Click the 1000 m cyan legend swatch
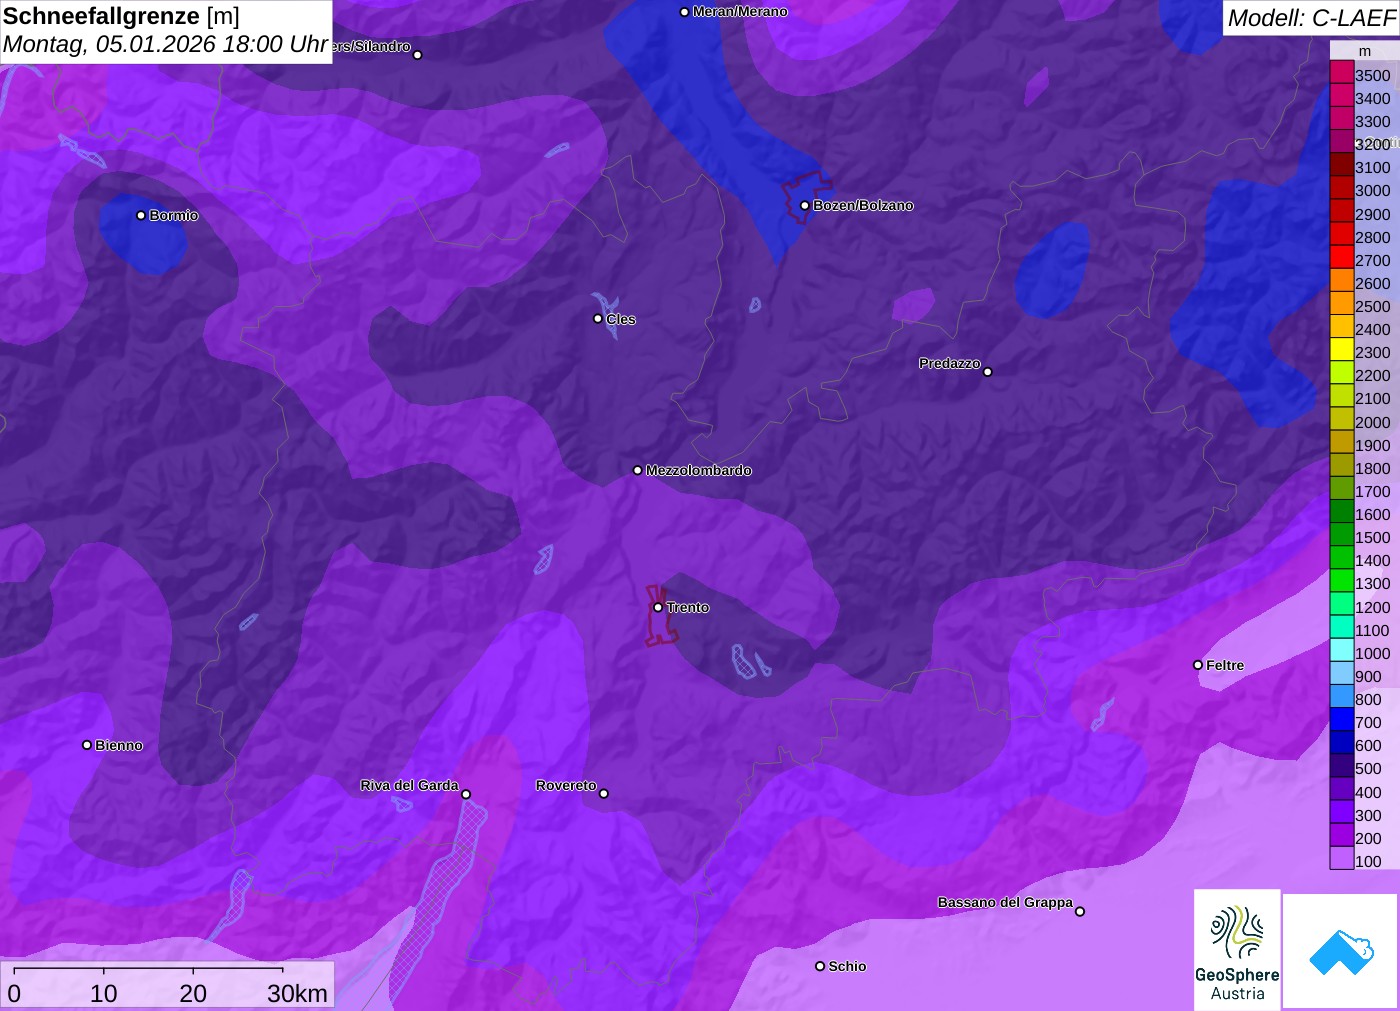Screen dimensions: 1400x1011 point(1342,650)
